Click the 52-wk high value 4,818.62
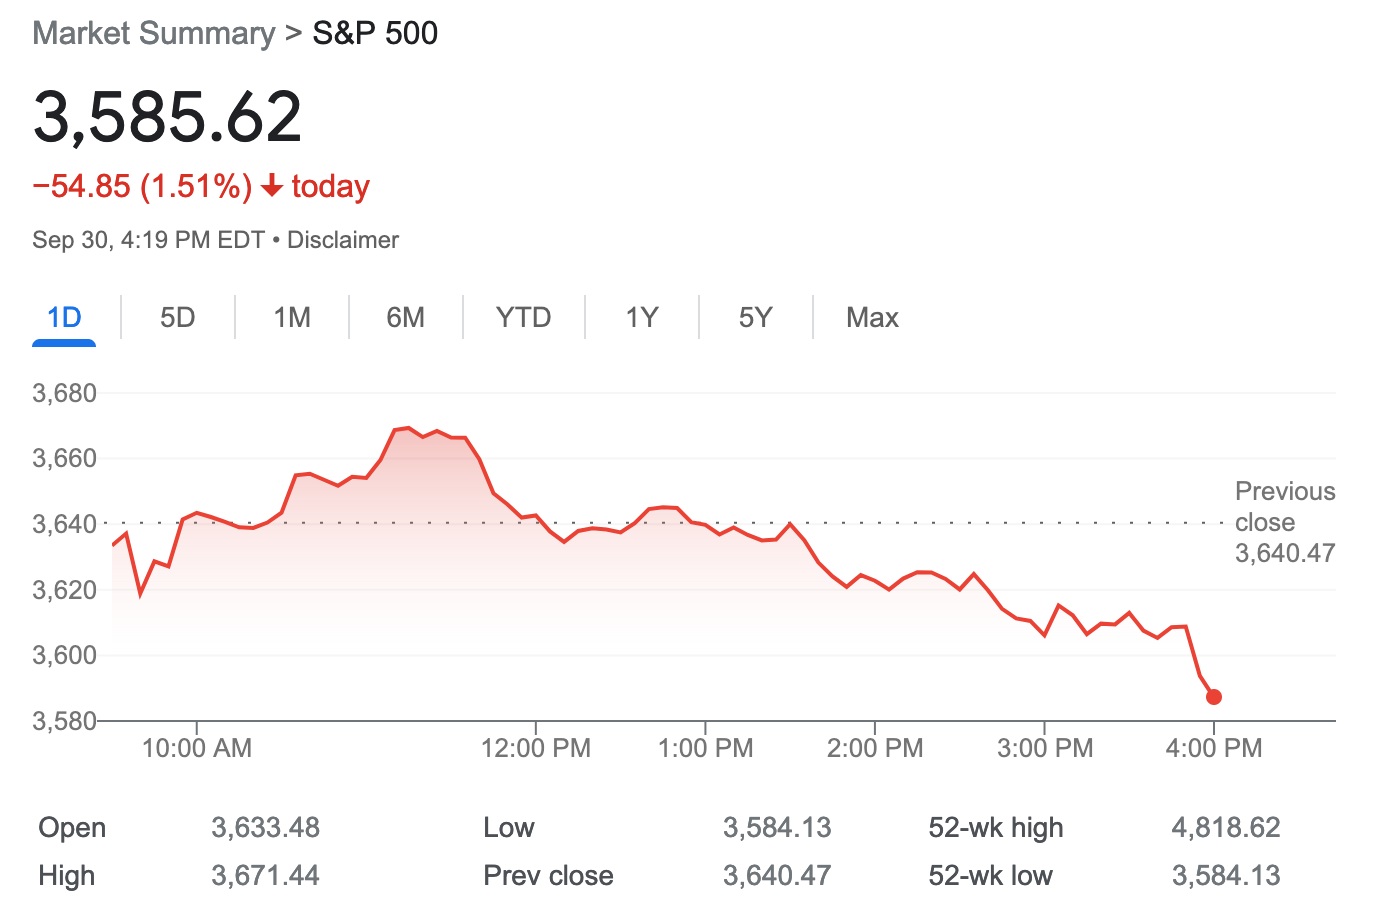This screenshot has width=1398, height=908. [x=1226, y=828]
